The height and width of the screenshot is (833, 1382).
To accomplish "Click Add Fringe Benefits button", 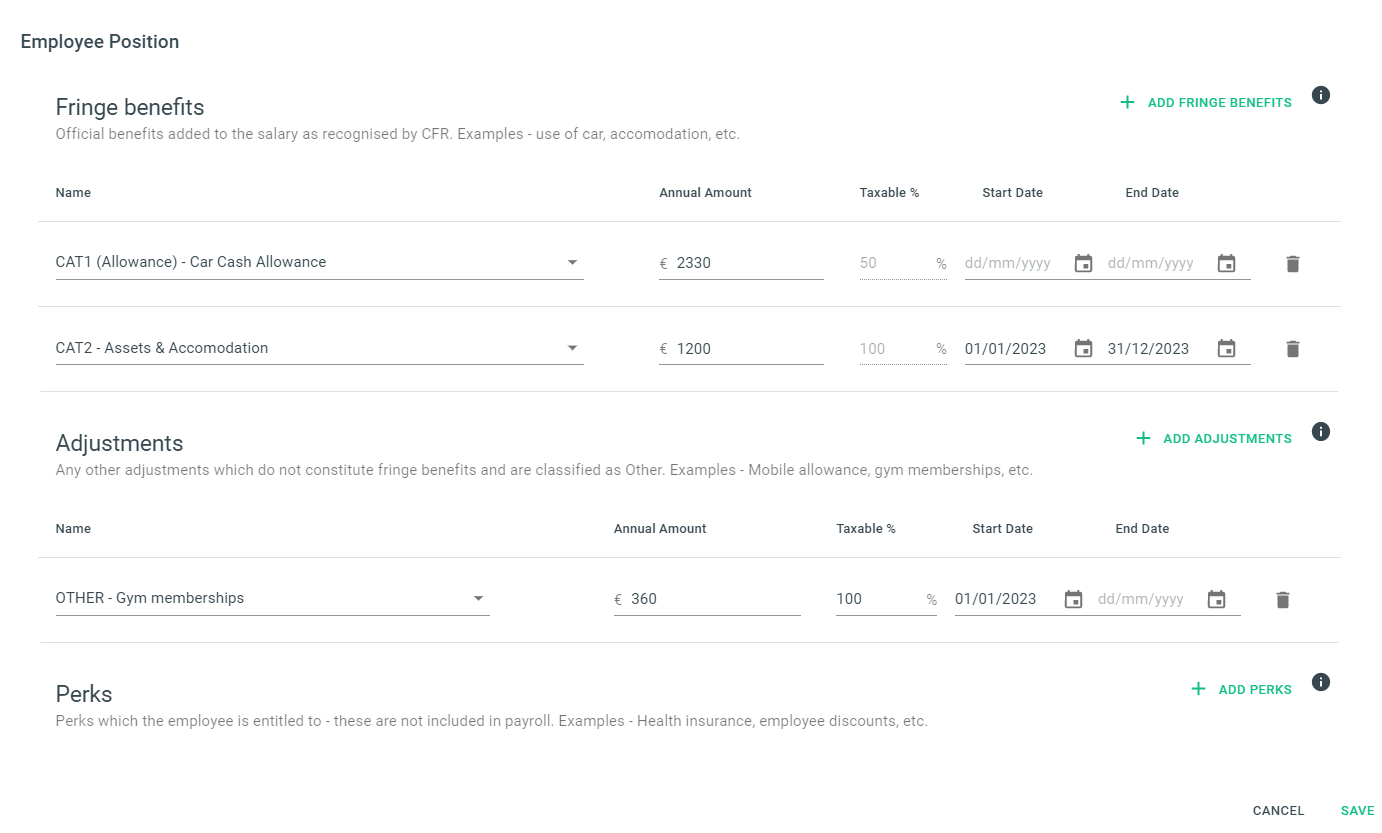I will [x=1205, y=102].
